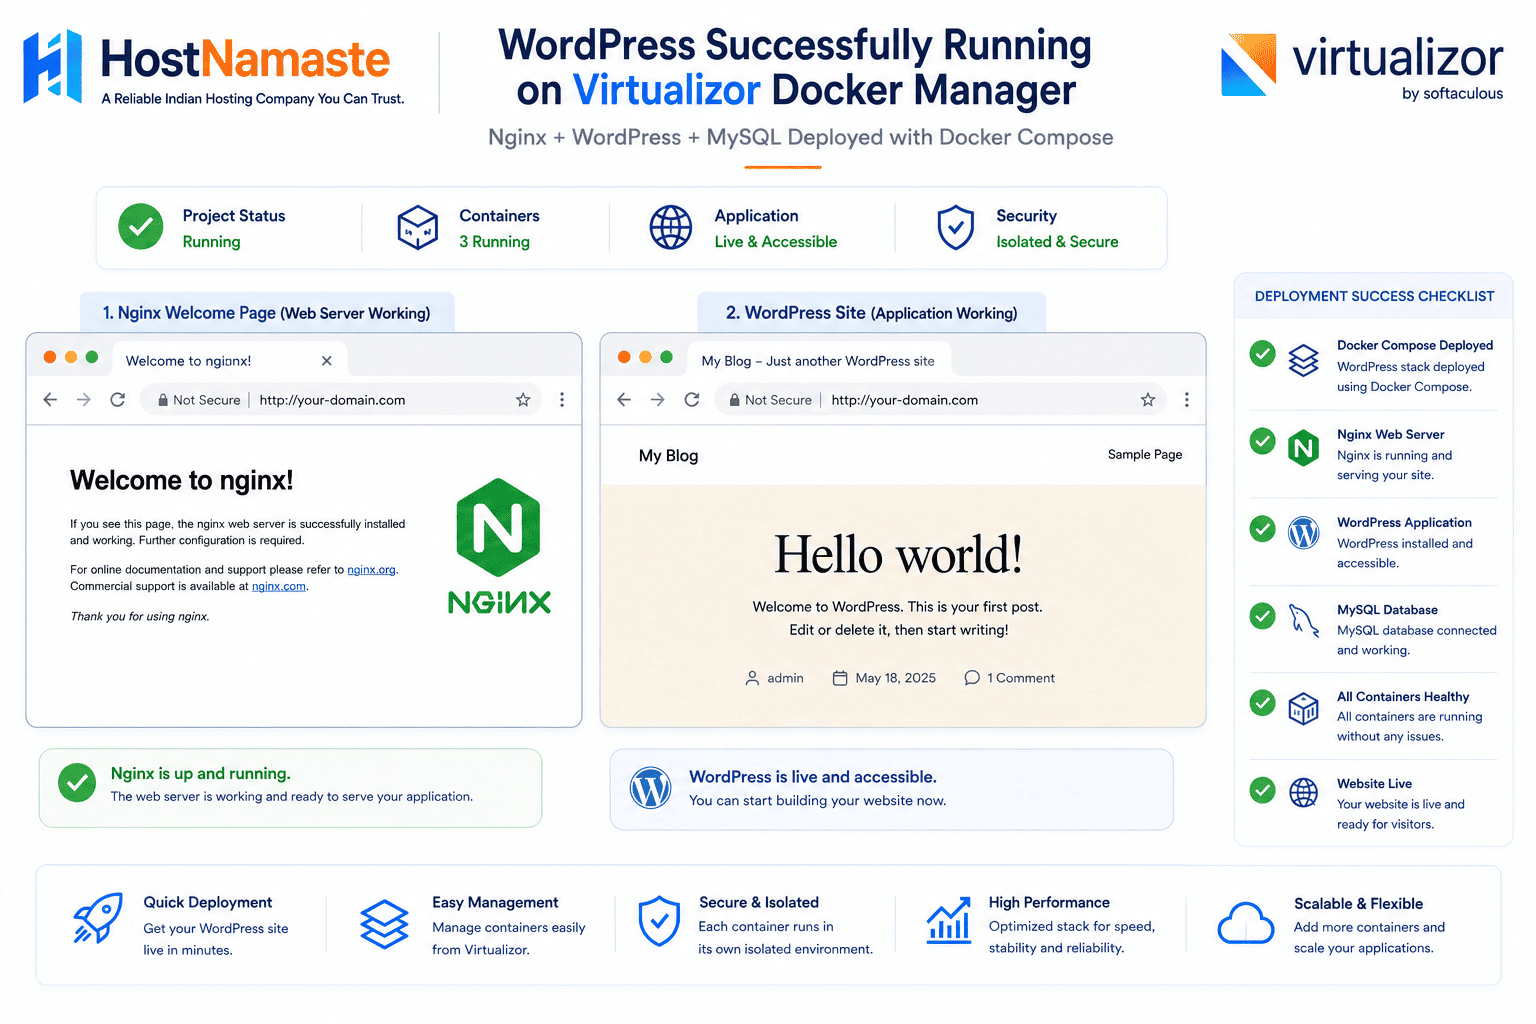The width and height of the screenshot is (1536, 1024).
Task: Click the WordPress logo in the live banner
Action: tap(650, 789)
